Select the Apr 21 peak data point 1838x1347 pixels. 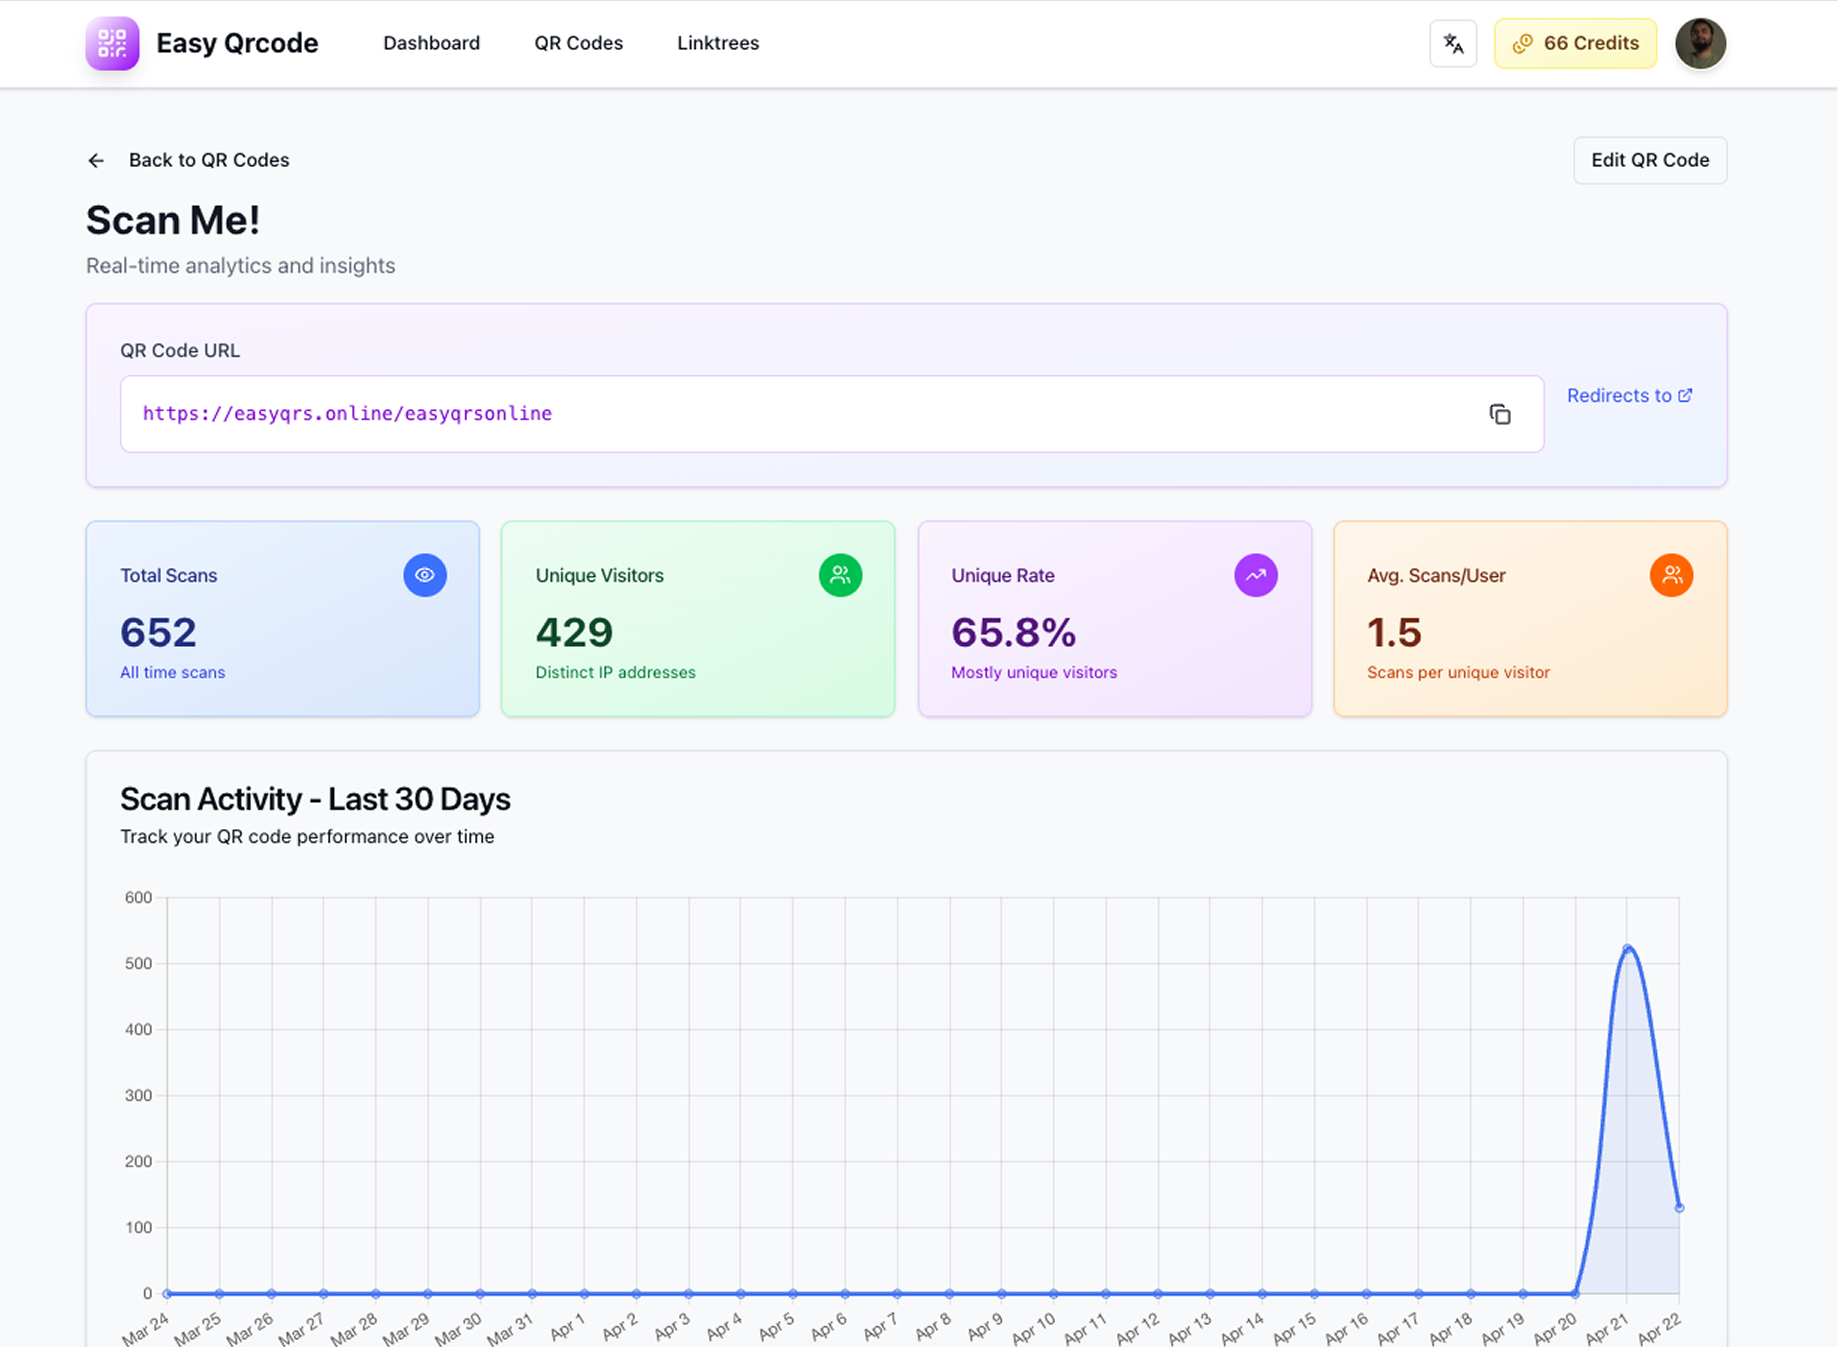(1627, 948)
